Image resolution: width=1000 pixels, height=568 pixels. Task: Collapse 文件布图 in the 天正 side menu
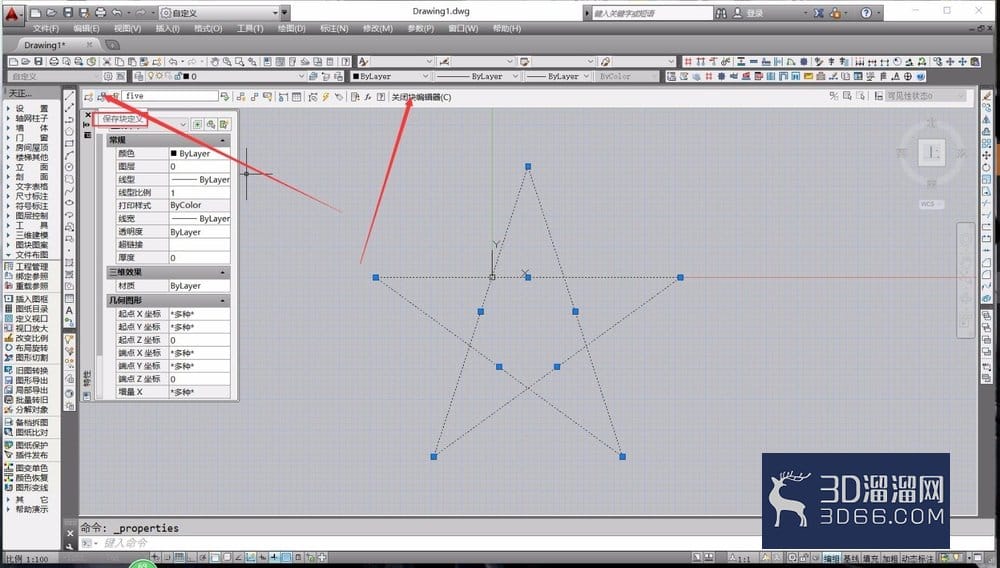click(31, 254)
